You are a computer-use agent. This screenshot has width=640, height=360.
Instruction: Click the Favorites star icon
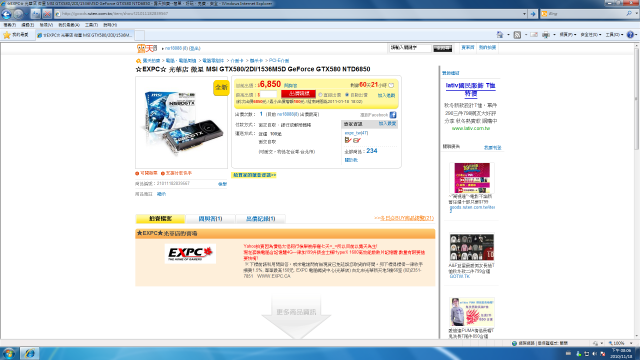[x=7, y=35]
